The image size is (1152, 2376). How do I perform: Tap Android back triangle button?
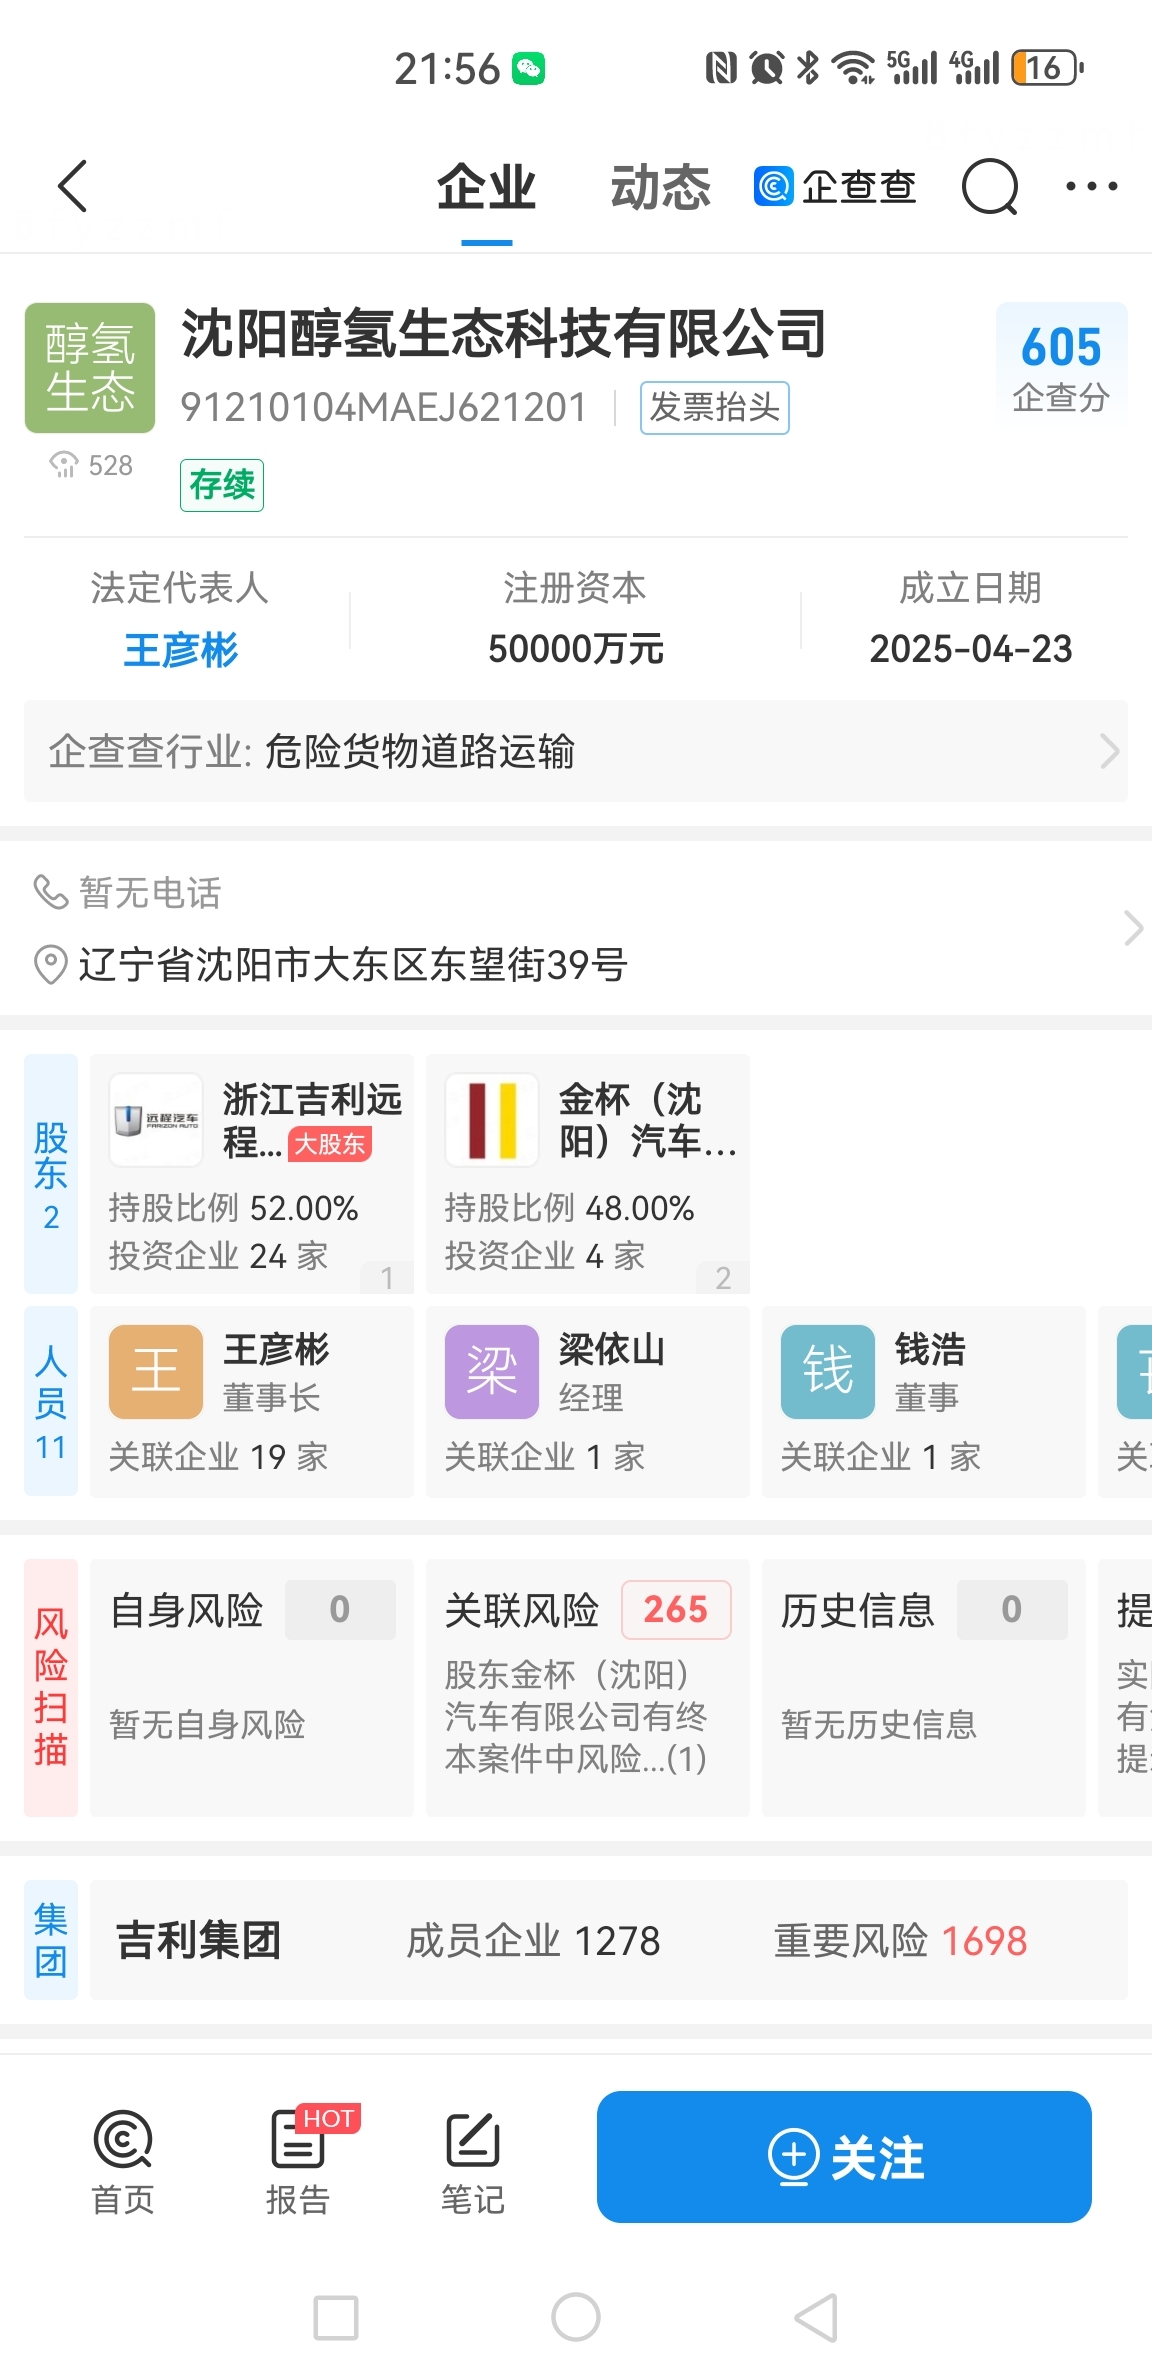816,2318
